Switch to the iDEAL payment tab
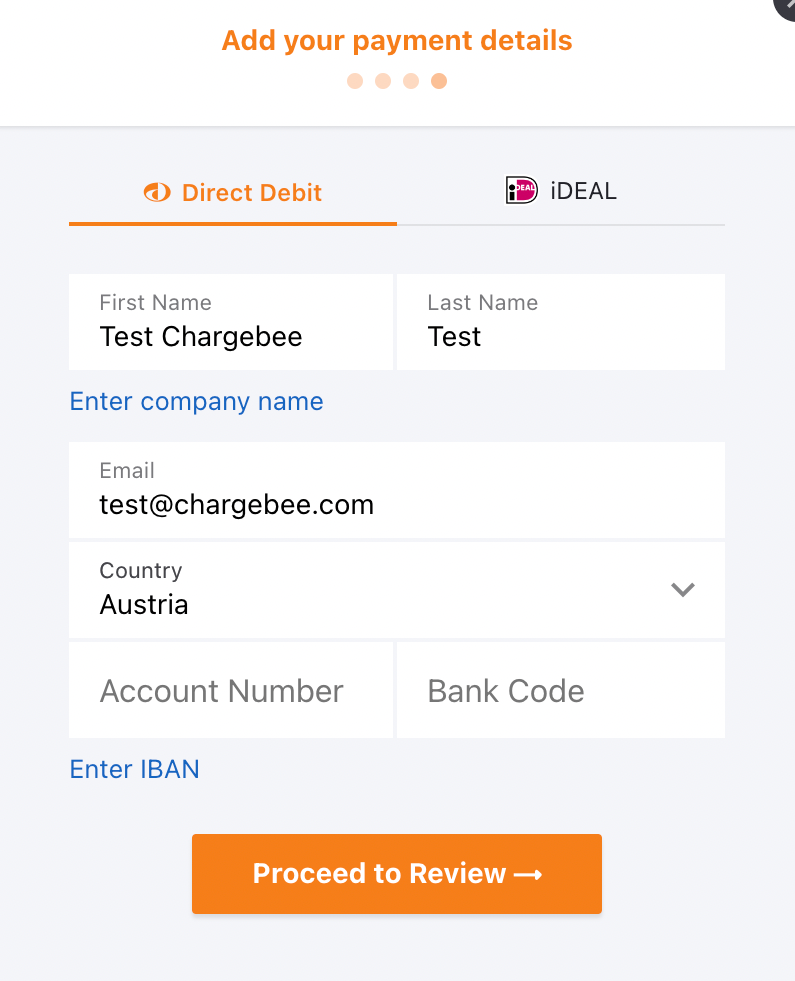The image size is (795, 981). (x=561, y=190)
